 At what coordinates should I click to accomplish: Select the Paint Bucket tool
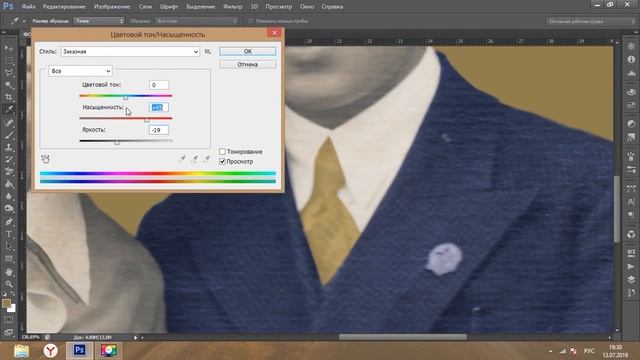pyautogui.click(x=9, y=184)
